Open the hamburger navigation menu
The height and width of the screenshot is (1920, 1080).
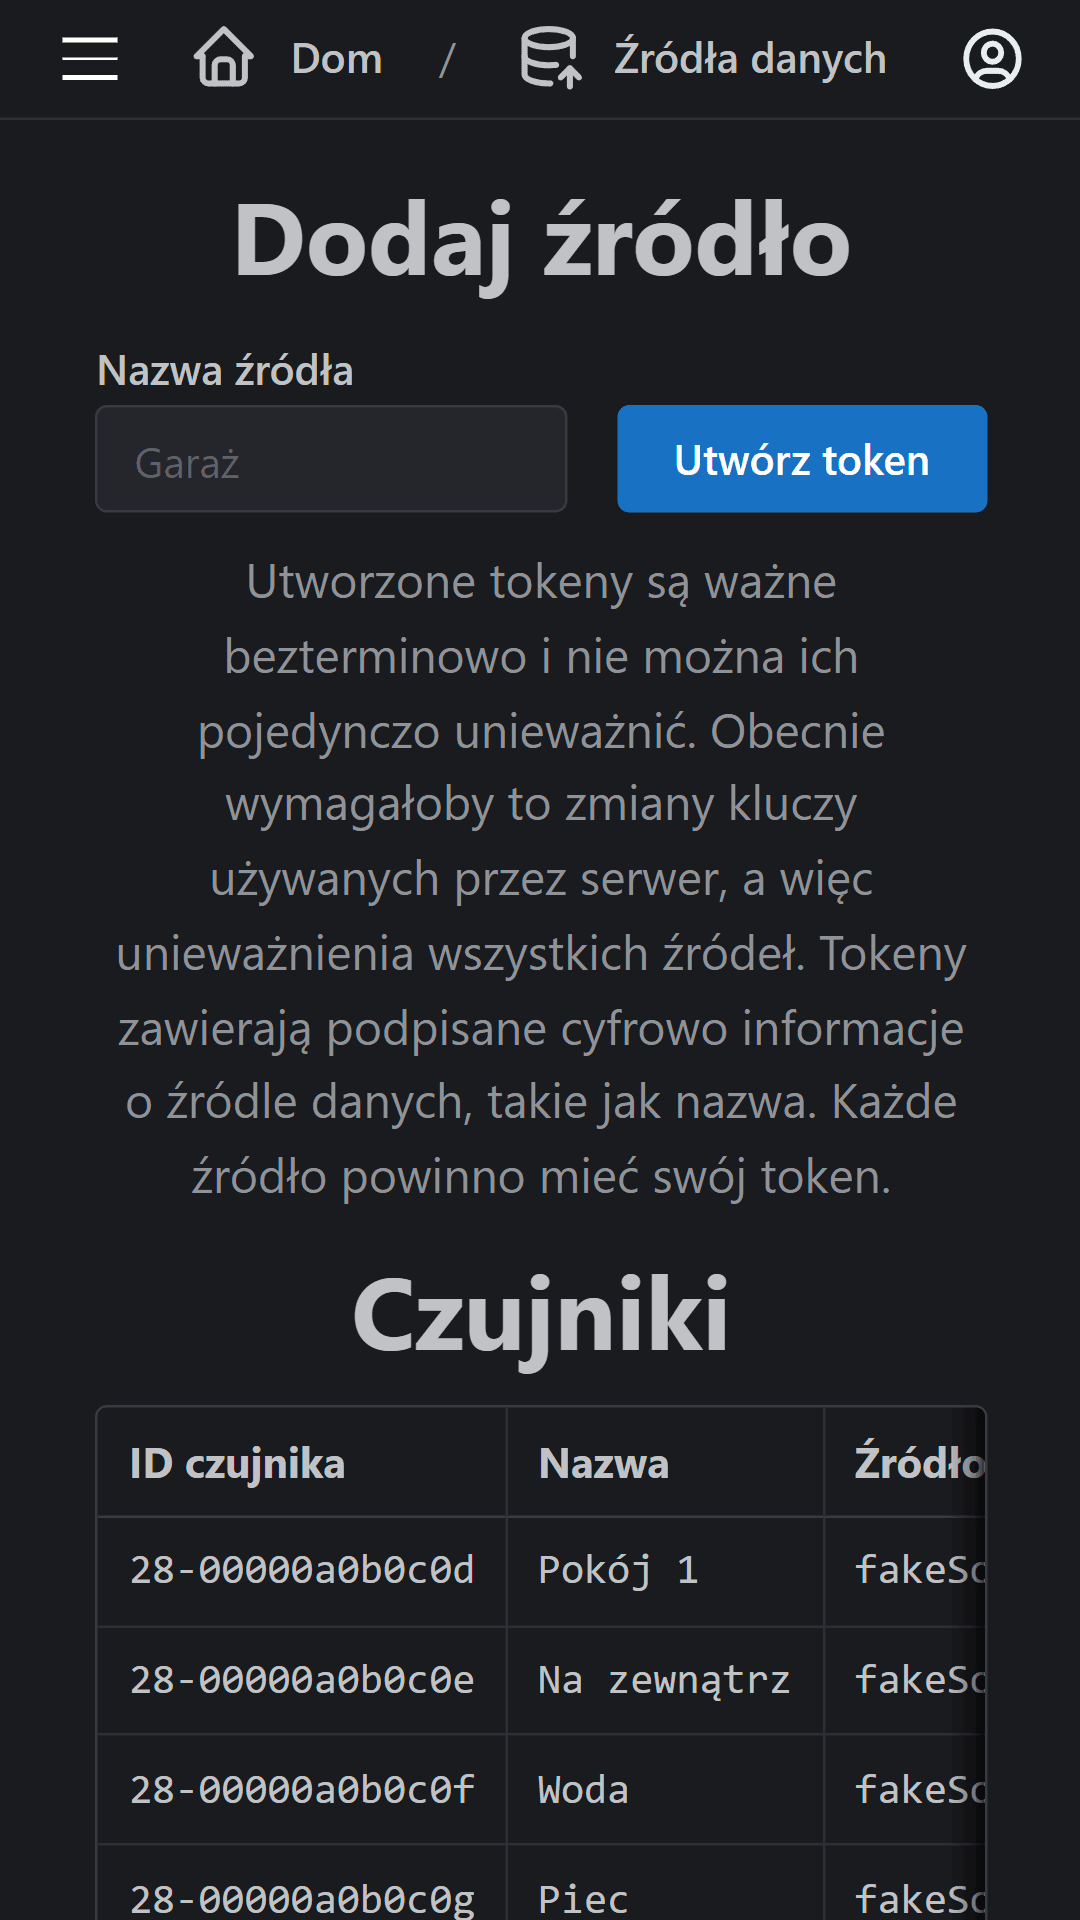point(90,59)
